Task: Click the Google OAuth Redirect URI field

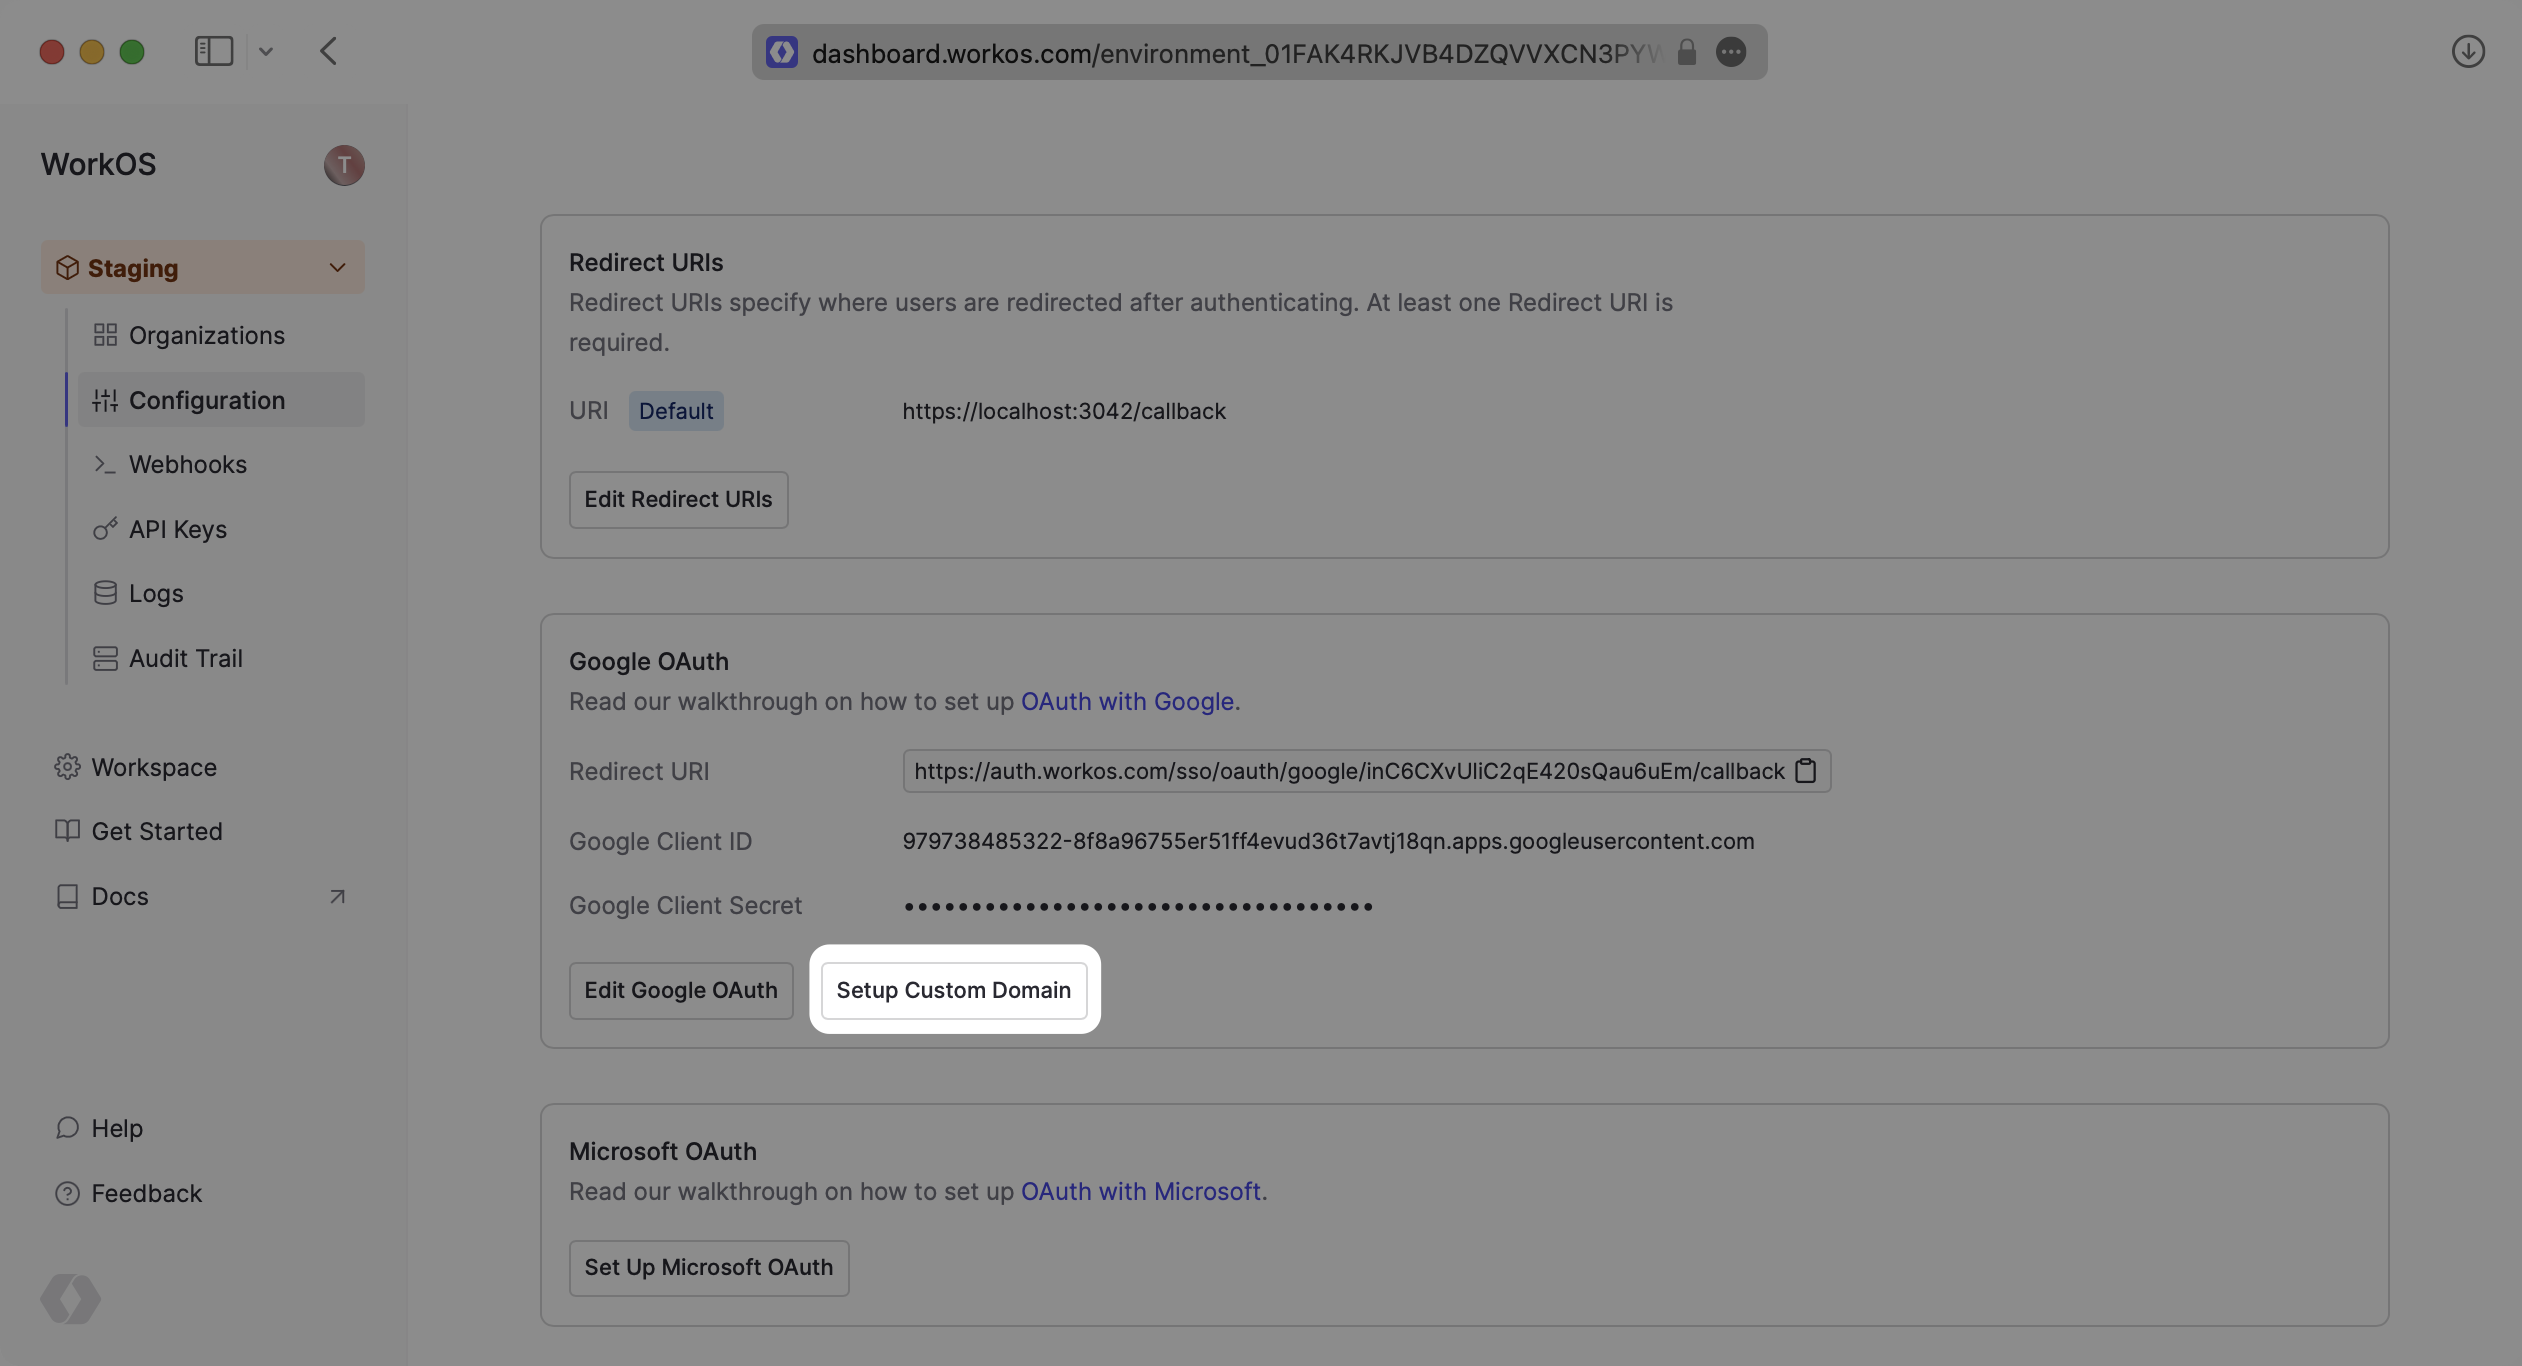Action: point(1348,771)
